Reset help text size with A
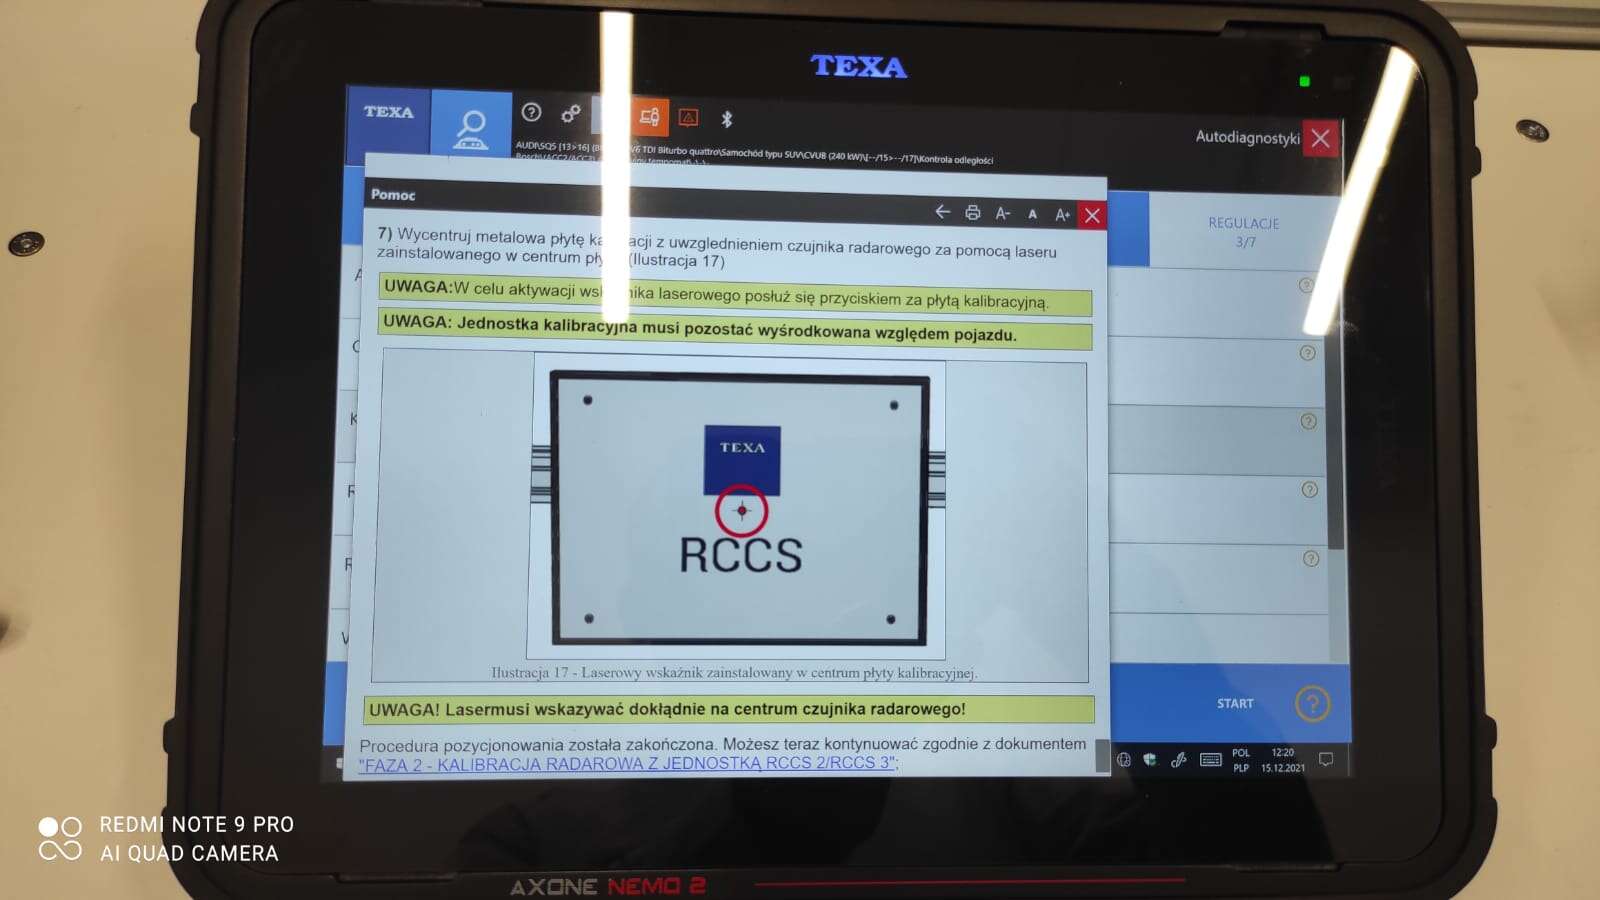The width and height of the screenshot is (1600, 900). [1033, 214]
